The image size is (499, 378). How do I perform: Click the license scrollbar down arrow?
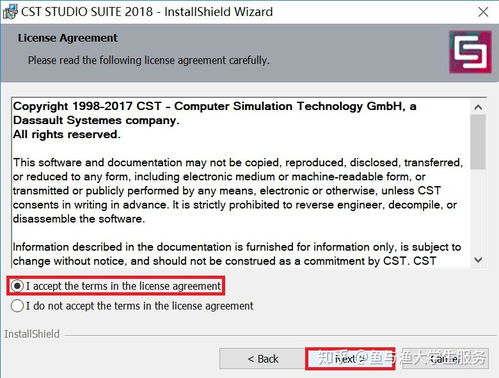[x=478, y=260]
